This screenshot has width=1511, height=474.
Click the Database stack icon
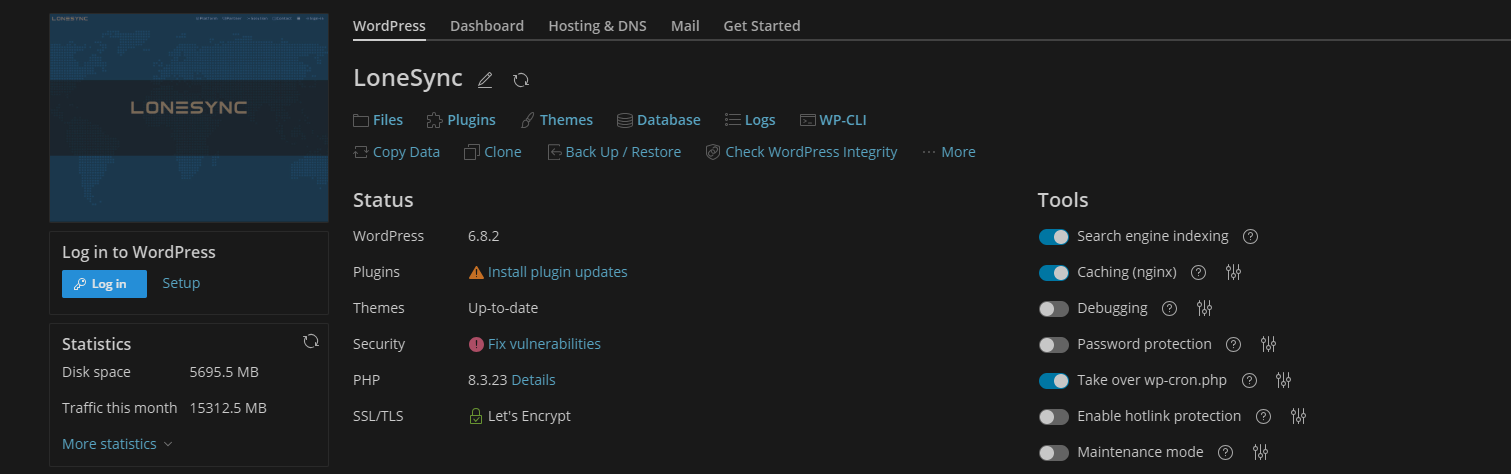pos(625,120)
